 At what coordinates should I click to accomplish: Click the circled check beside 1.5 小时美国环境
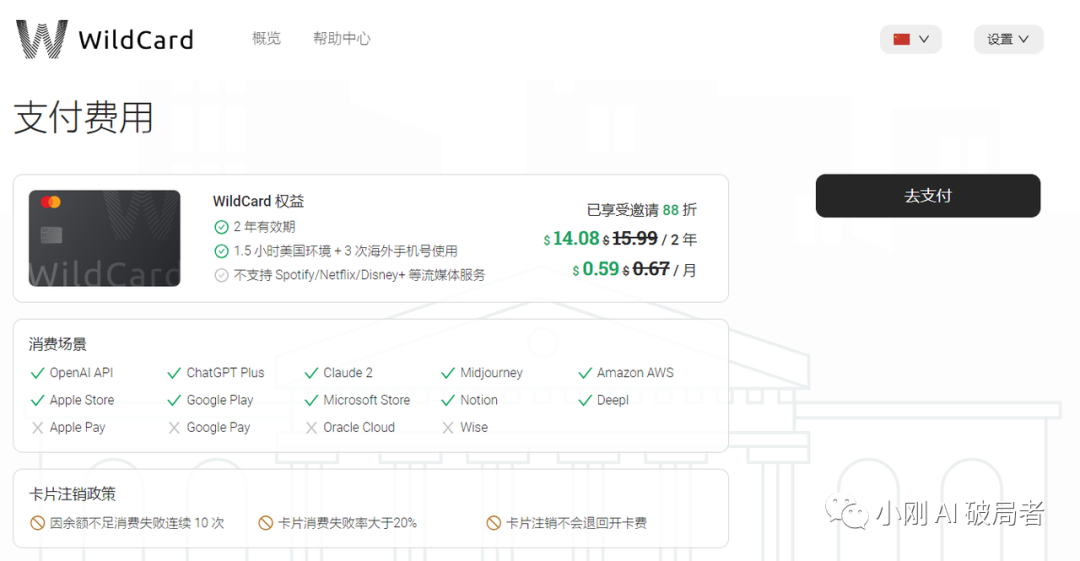click(x=221, y=251)
